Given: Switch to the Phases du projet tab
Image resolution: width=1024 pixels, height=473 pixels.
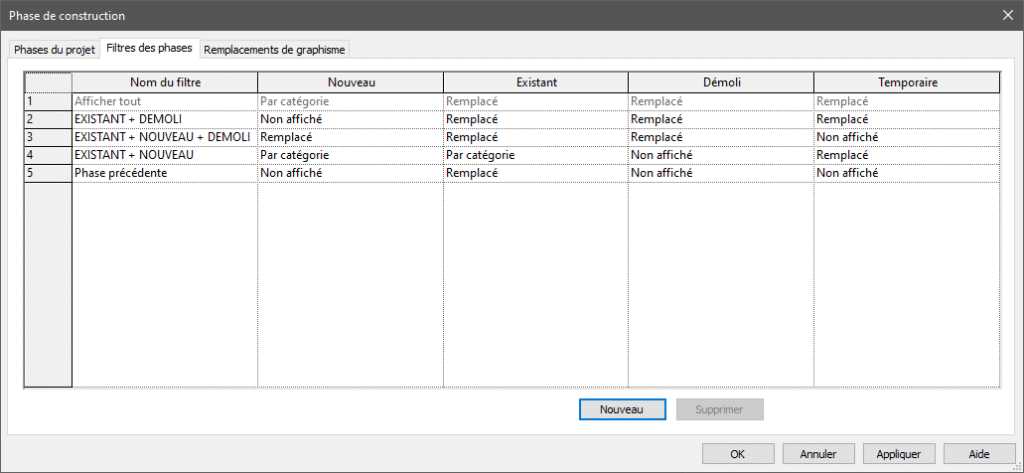Looking at the screenshot, I should [x=54, y=49].
